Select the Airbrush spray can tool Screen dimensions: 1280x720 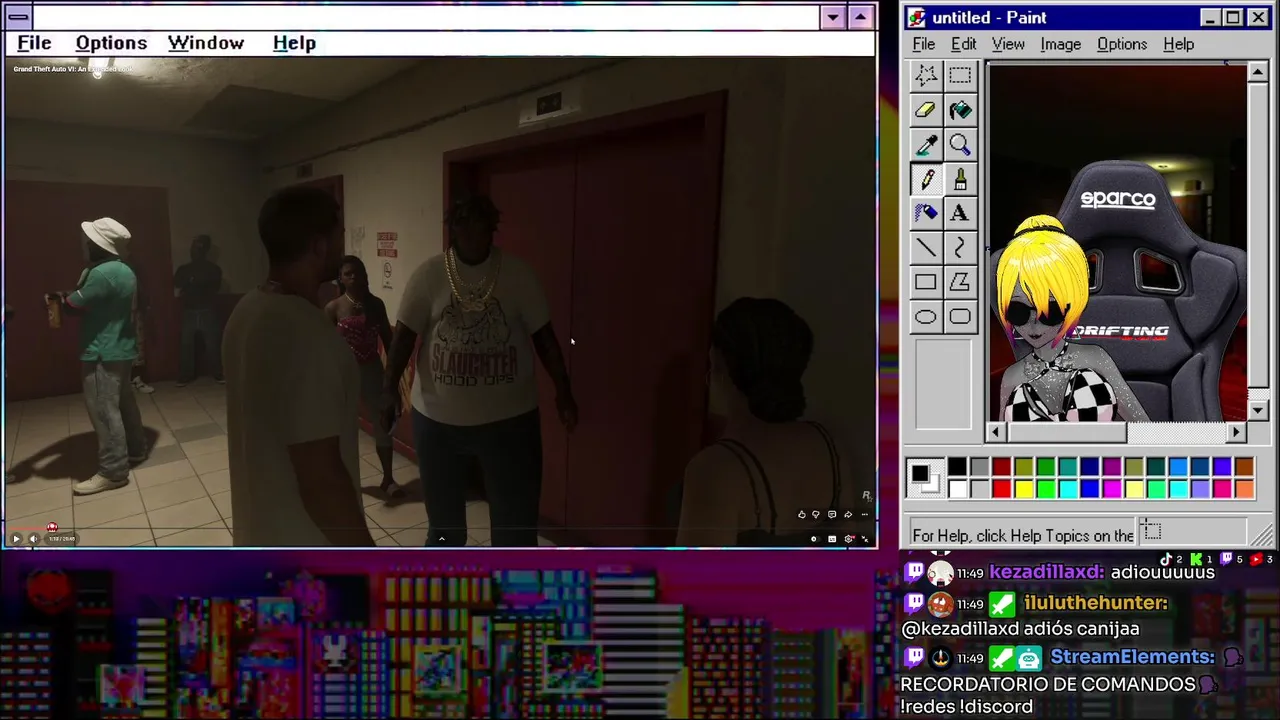pyautogui.click(x=926, y=213)
